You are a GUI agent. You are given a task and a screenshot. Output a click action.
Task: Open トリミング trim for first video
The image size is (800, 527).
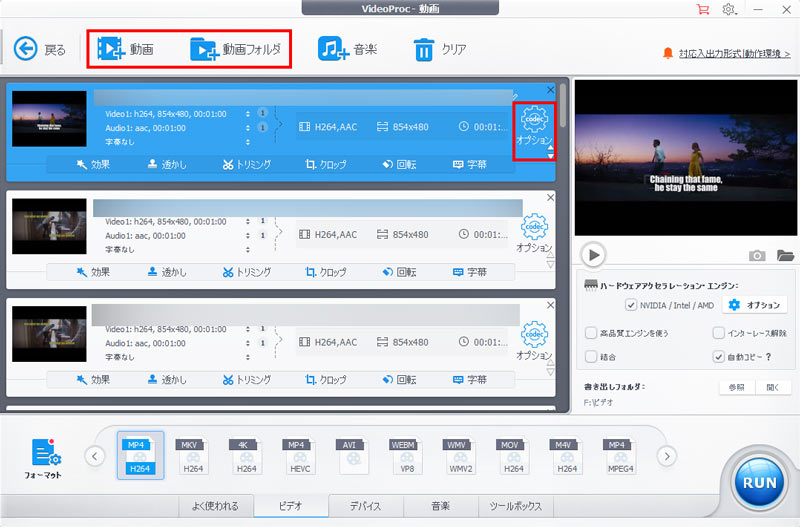pos(246,164)
